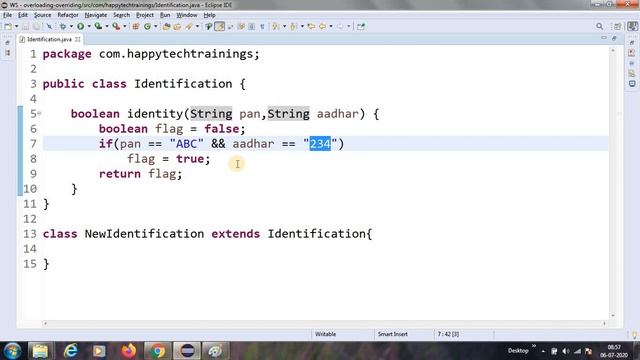
Task: Collapse the identity method fold marker
Action: click(x=40, y=113)
